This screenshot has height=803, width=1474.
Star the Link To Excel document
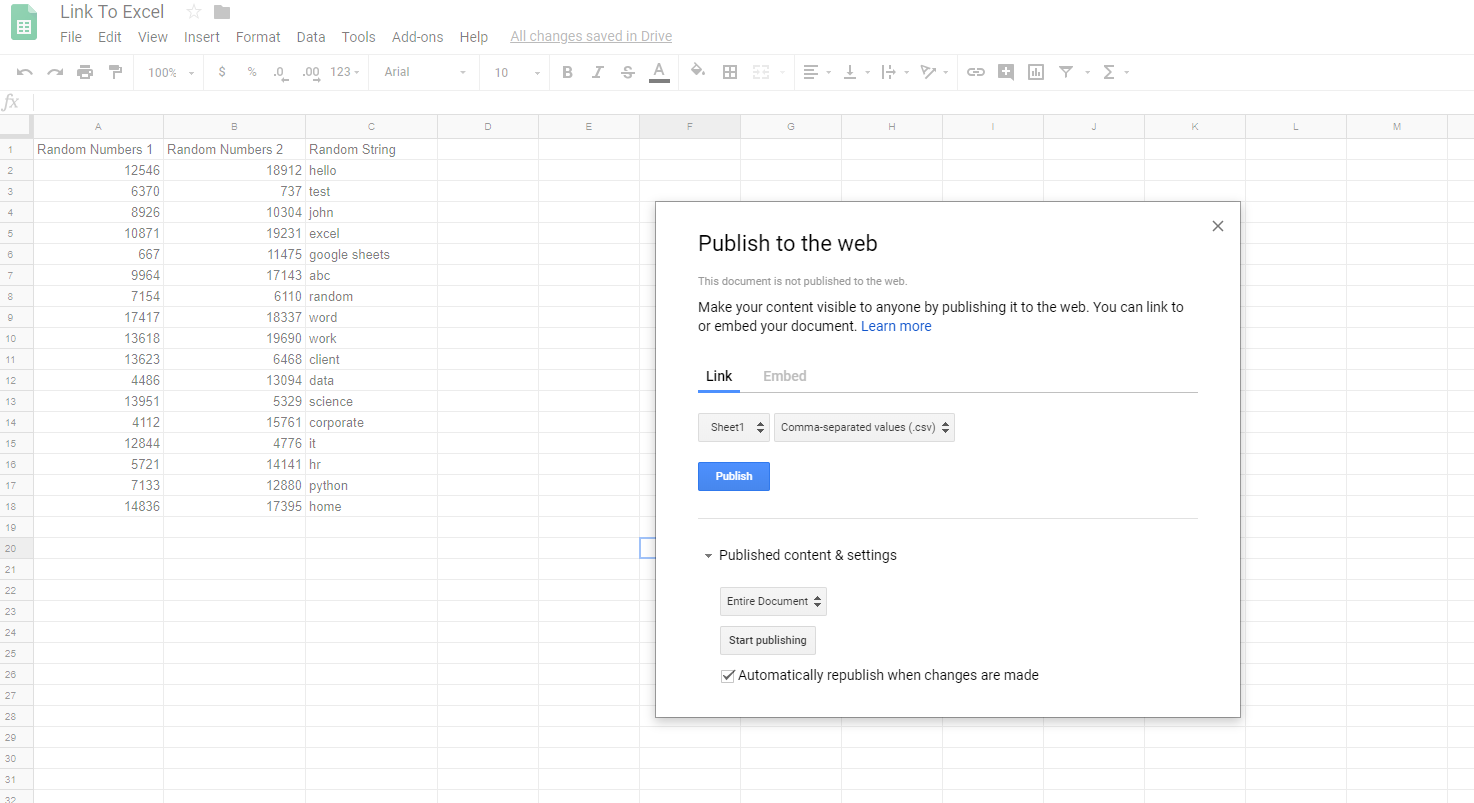coord(194,12)
